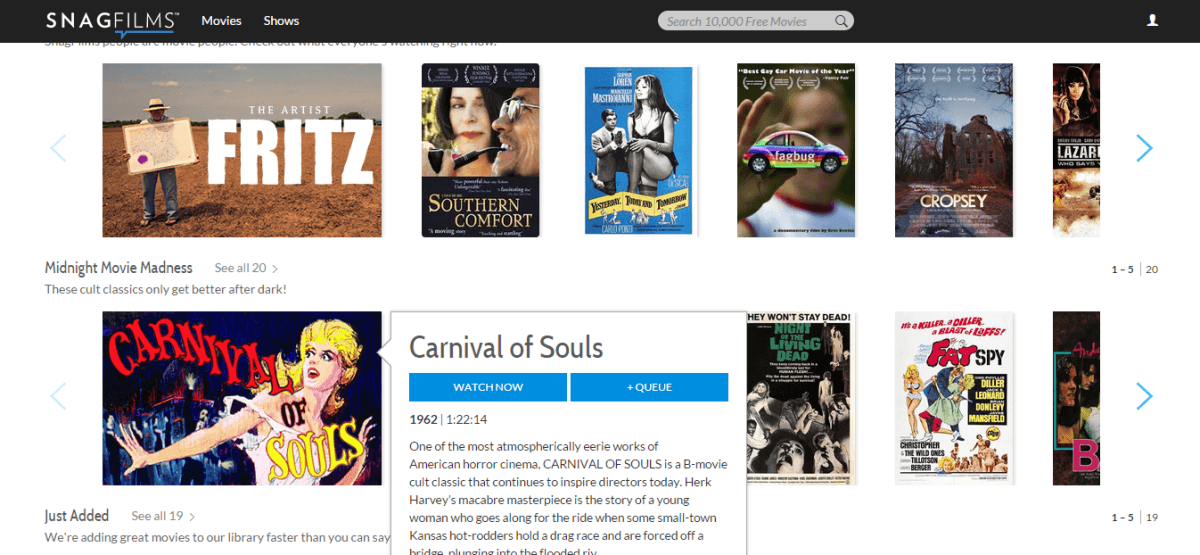Open the Cropsey movie poster

[954, 150]
